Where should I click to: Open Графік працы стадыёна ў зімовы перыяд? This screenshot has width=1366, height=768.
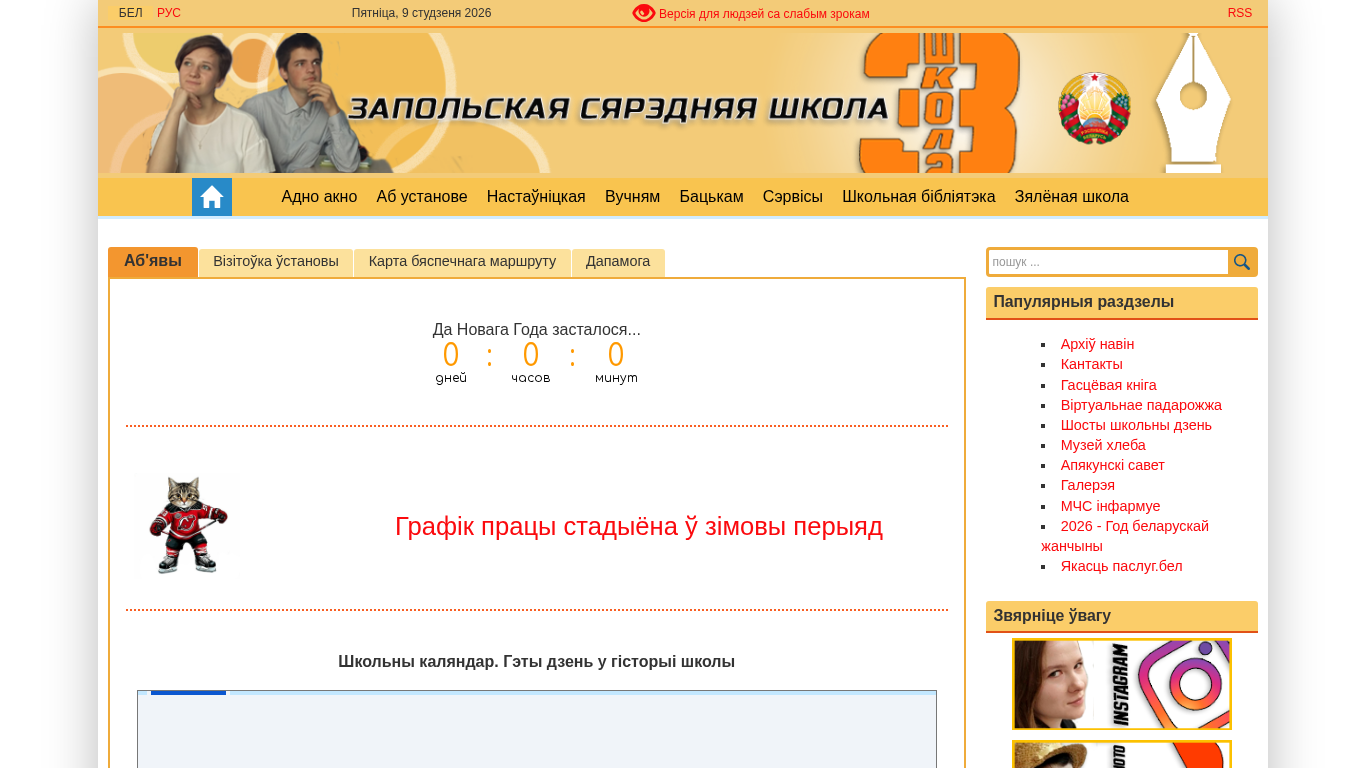pos(639,526)
